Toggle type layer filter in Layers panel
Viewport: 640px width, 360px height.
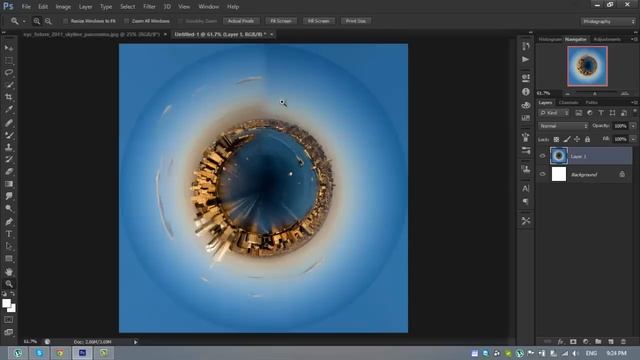601,113
